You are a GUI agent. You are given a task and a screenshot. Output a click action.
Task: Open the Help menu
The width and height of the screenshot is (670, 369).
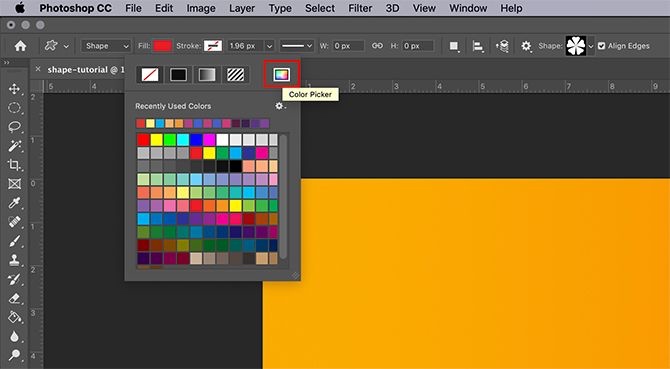click(x=511, y=8)
